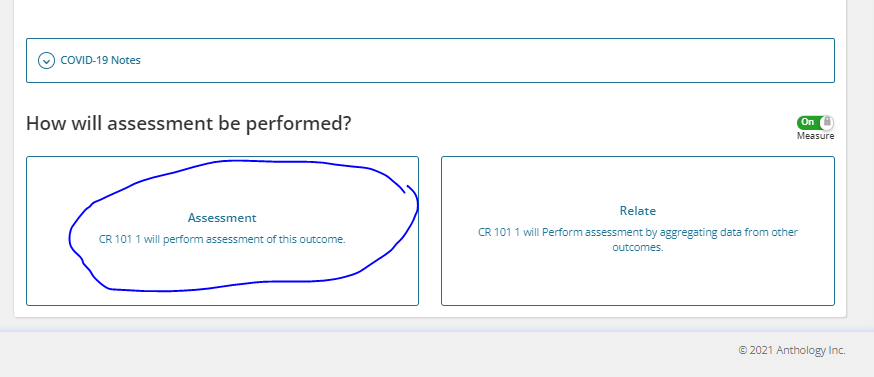Click the blank space below the Relate description
874x377 pixels.
point(638,279)
